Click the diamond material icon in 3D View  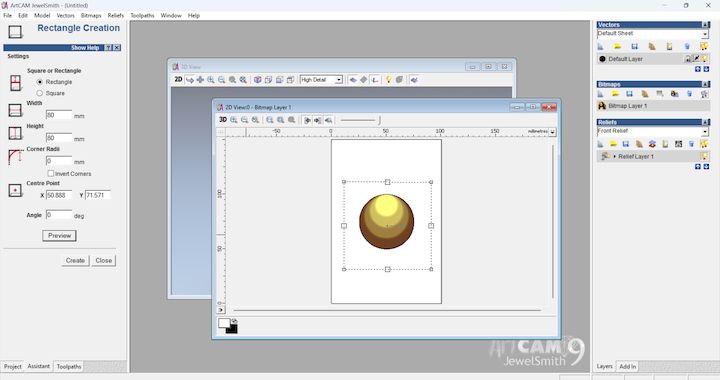click(364, 79)
